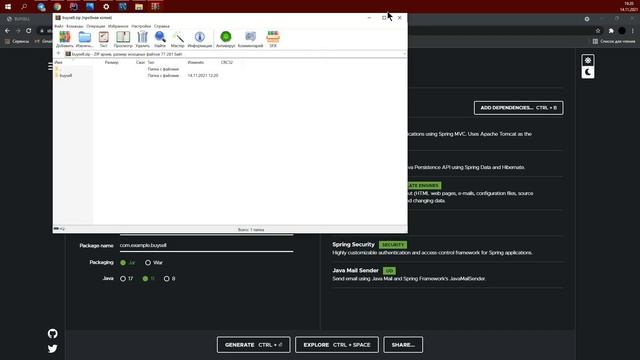
Task: Open Chrome reading list button
Action: [x=614, y=41]
